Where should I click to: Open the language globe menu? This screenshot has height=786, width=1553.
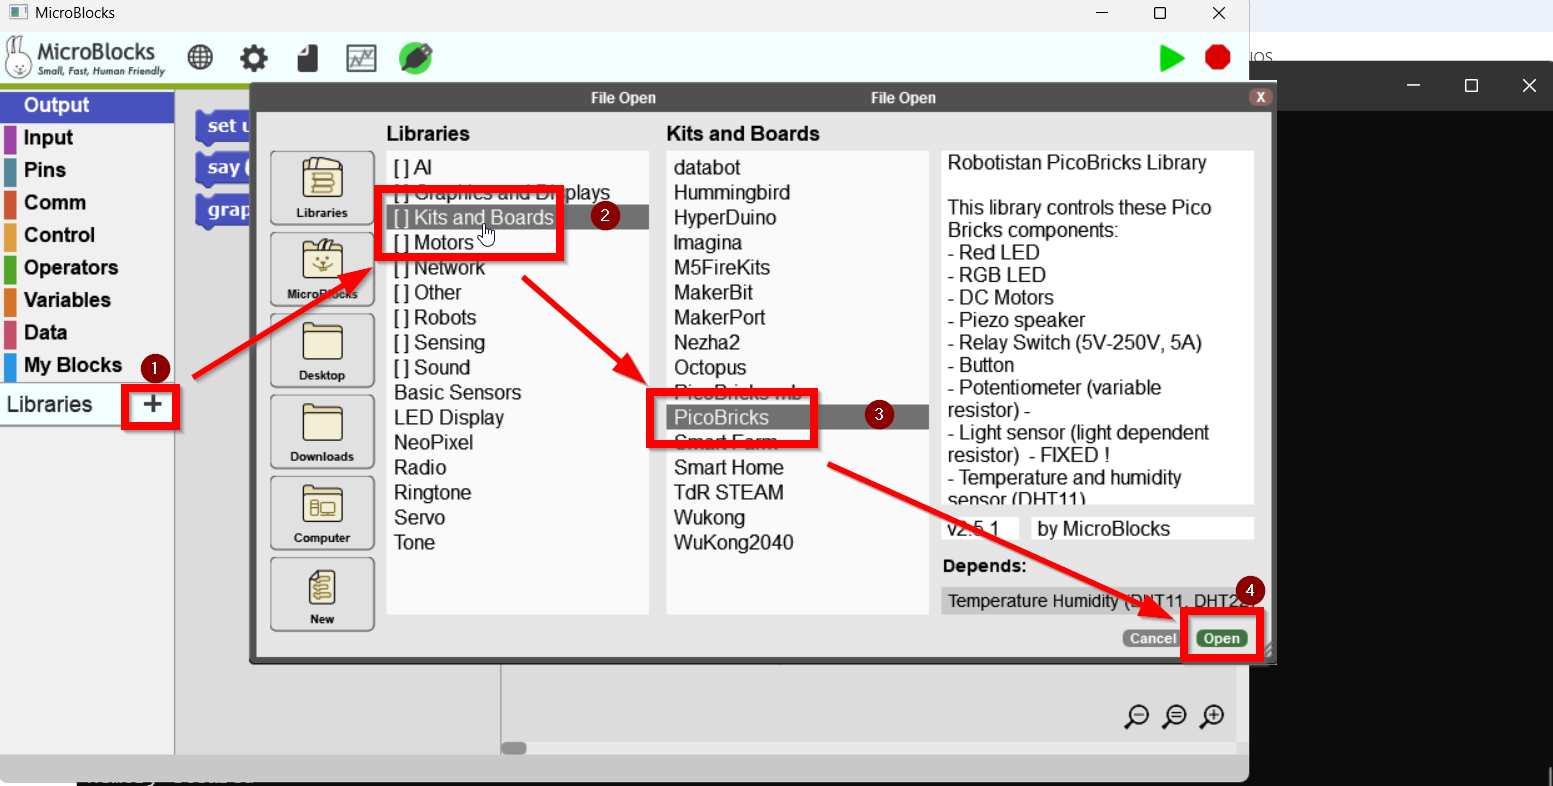point(200,58)
